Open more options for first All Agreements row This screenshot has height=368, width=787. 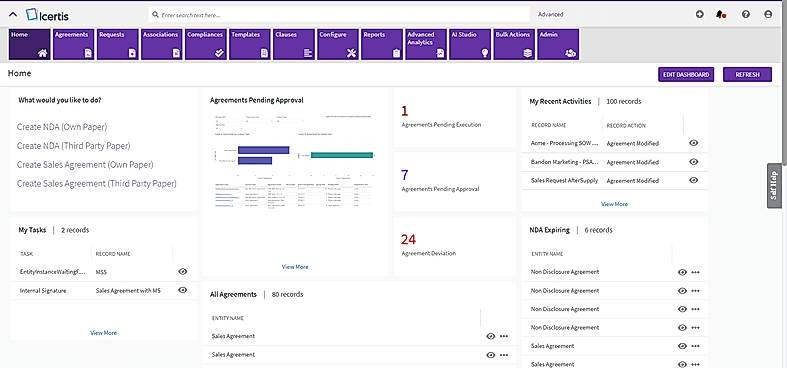[504, 336]
